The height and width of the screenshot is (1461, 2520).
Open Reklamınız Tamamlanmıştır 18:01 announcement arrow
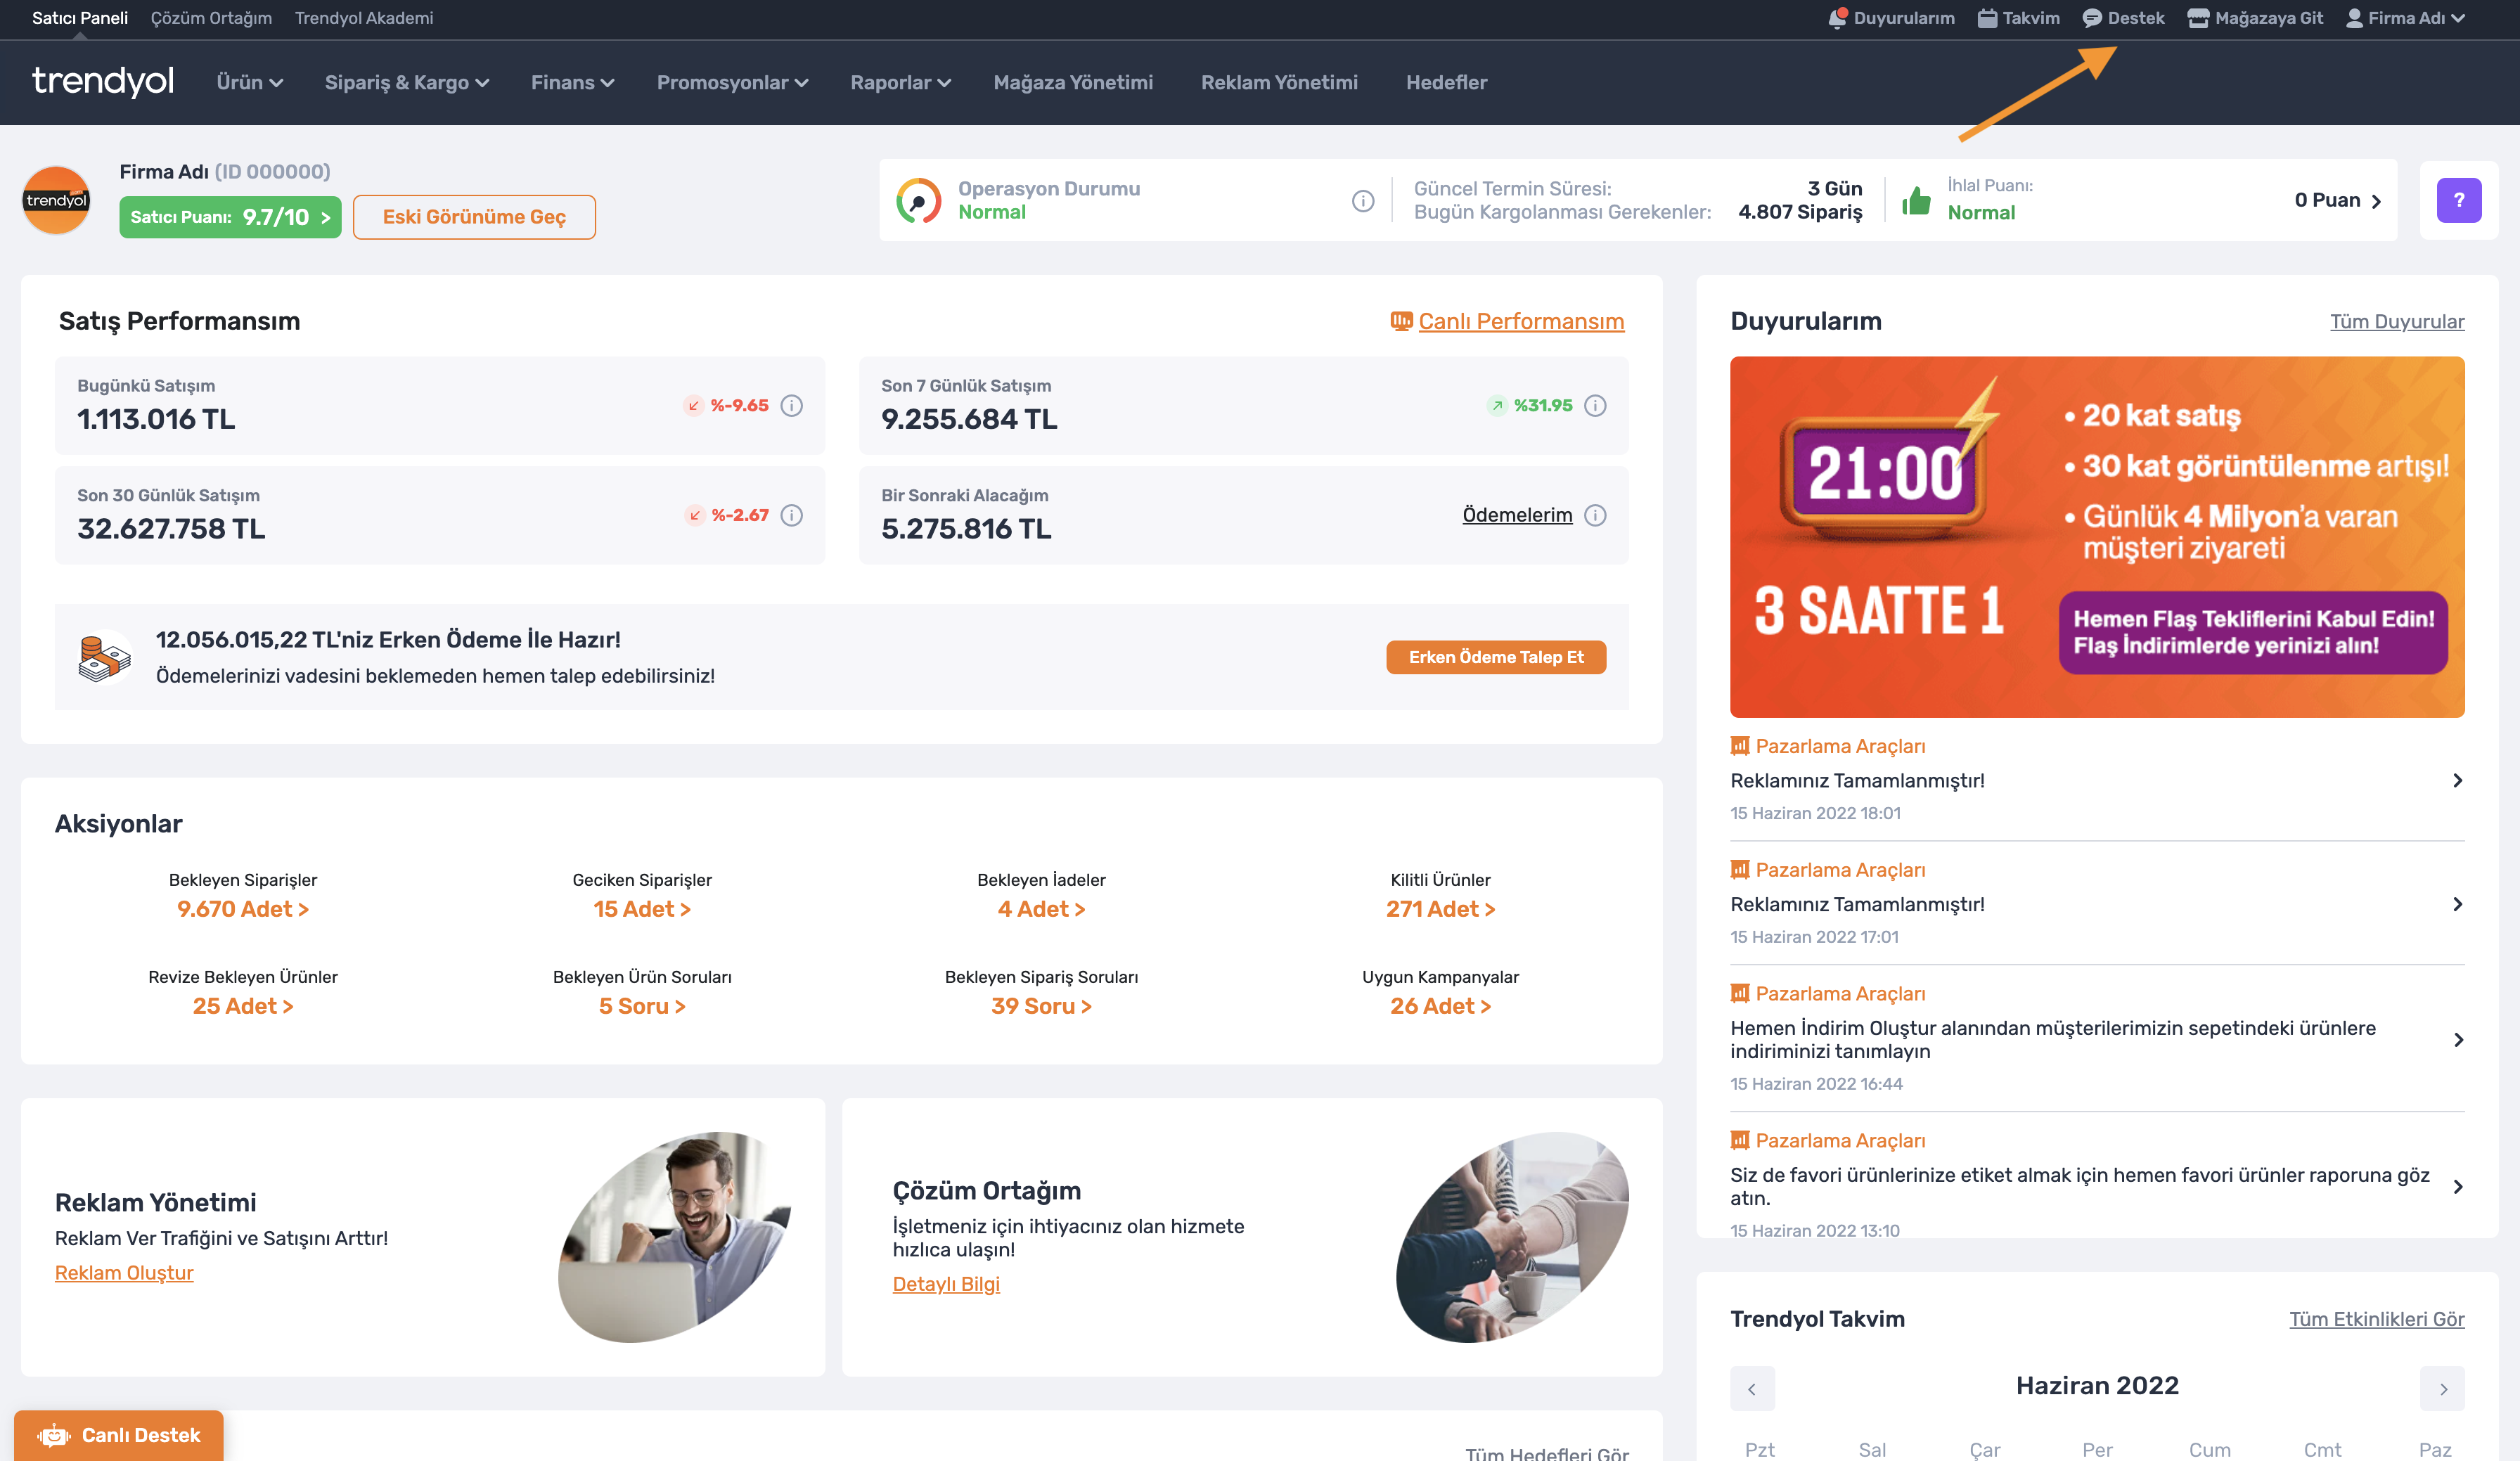2457,780
